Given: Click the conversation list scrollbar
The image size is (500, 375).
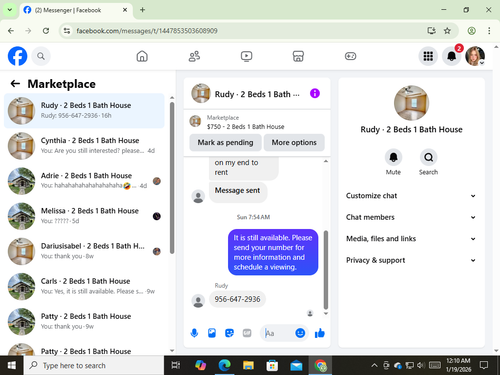Looking at the screenshot, I should (x=172, y=178).
